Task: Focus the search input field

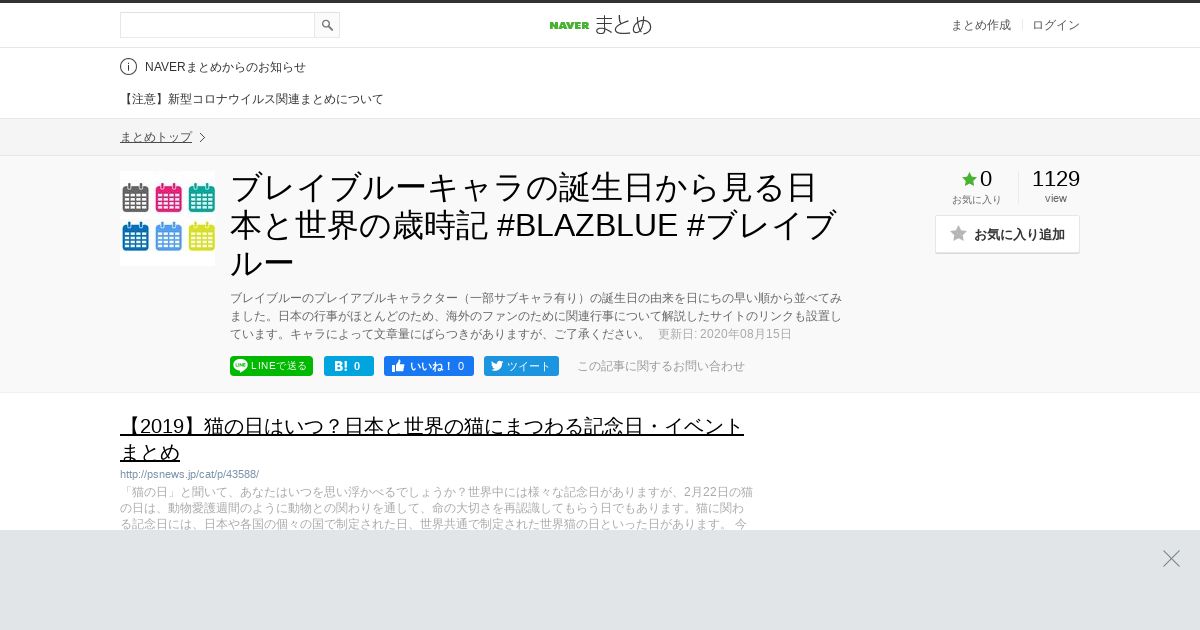Action: point(217,25)
